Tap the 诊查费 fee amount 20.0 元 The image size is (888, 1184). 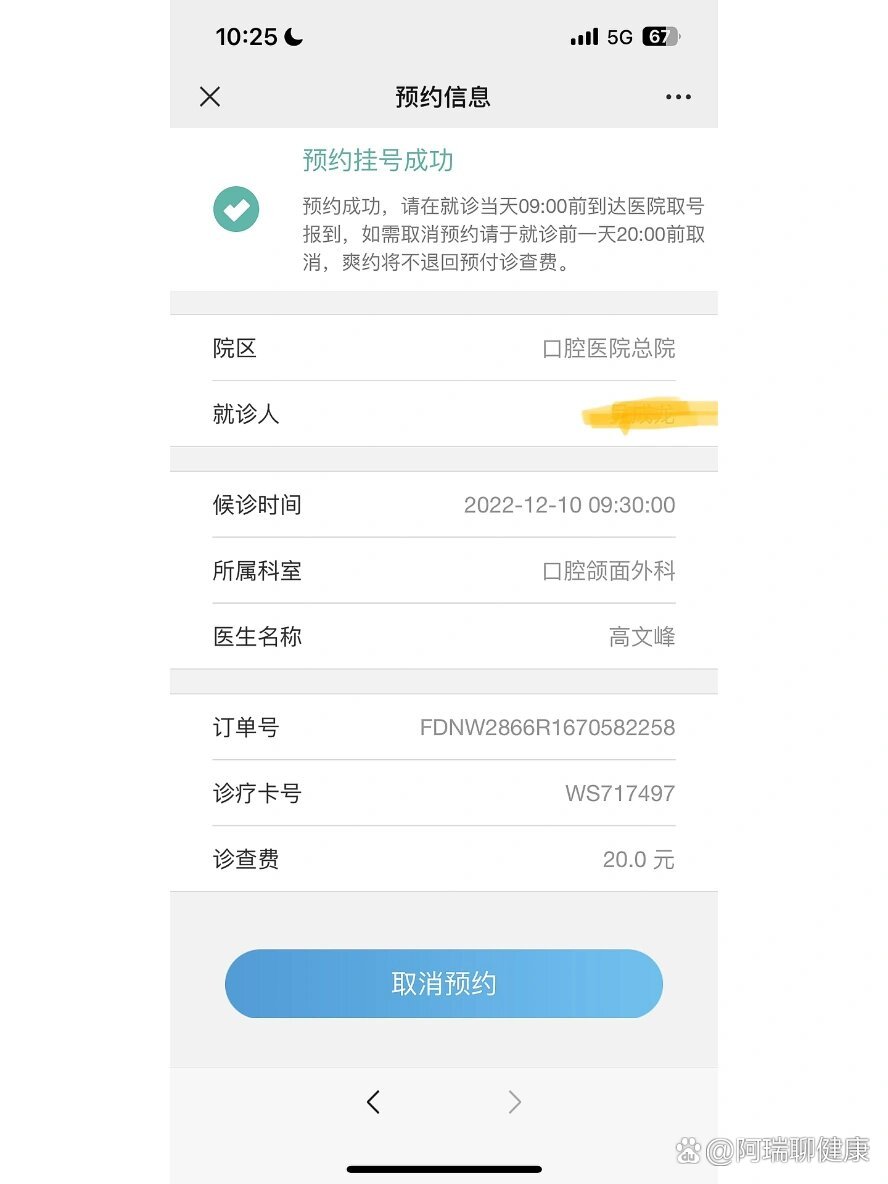[x=638, y=859]
